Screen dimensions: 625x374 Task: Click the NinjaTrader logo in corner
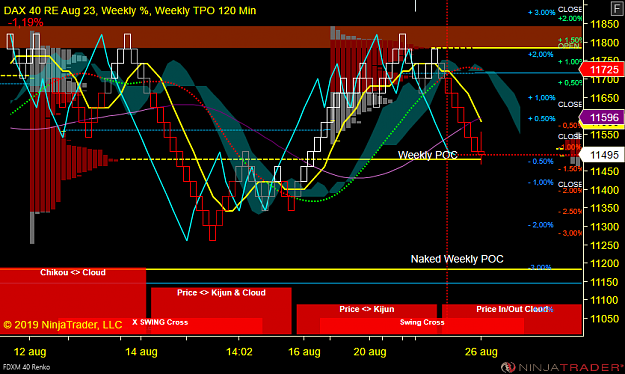pos(562,366)
